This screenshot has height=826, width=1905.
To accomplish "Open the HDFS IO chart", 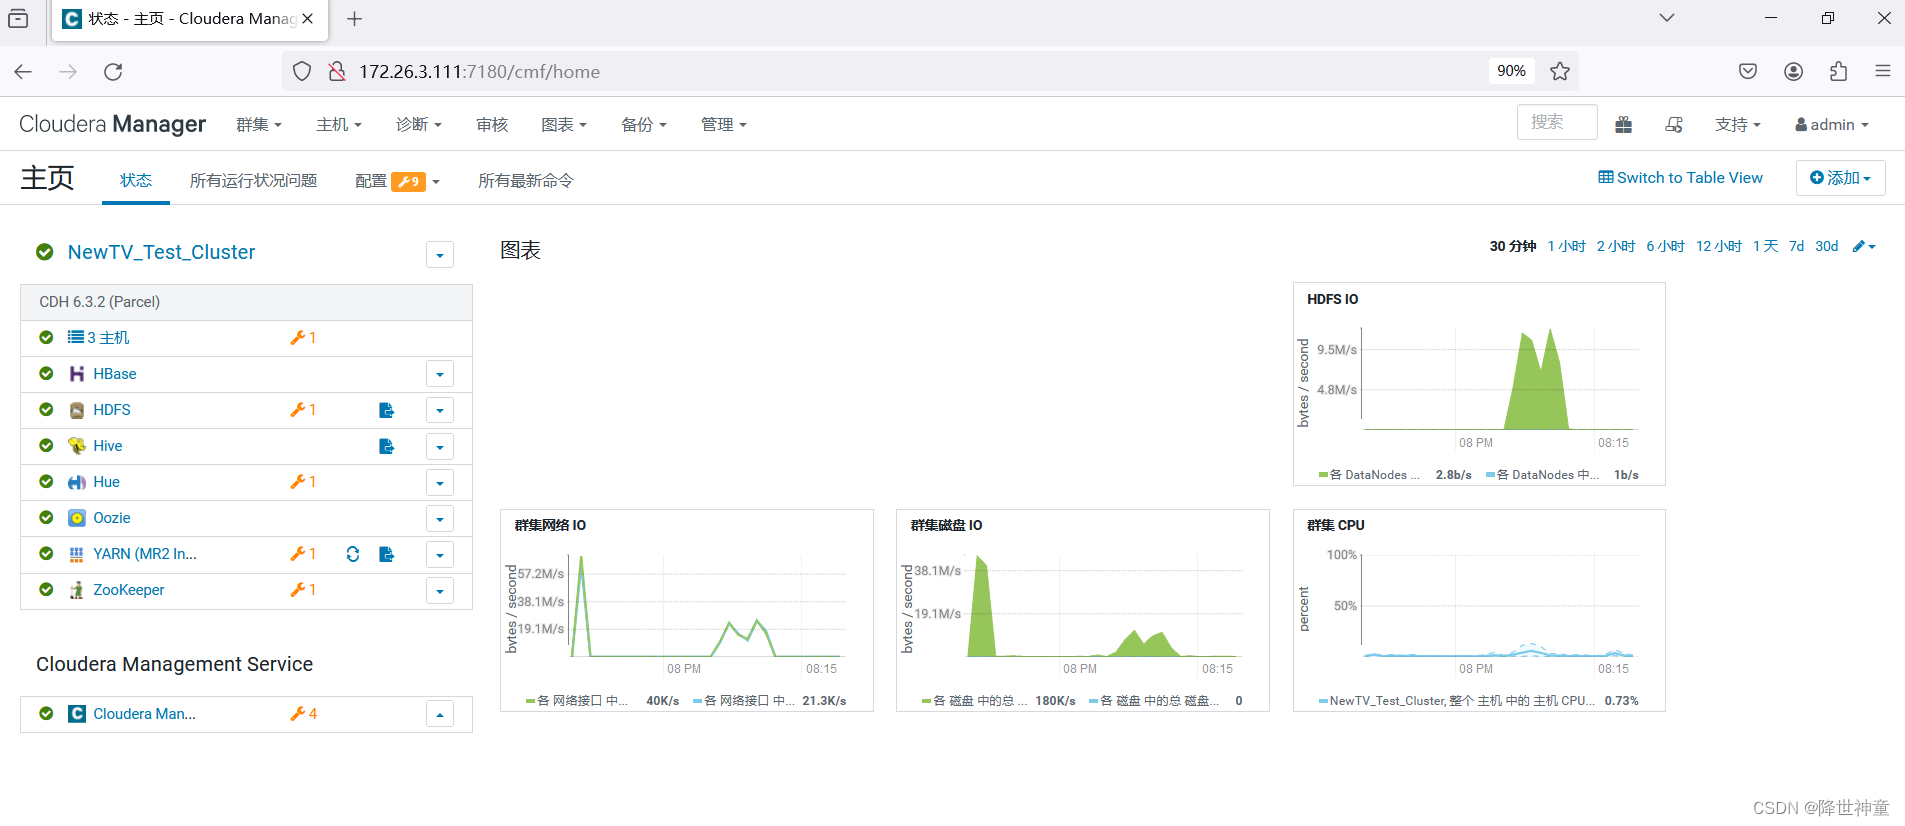I will (1479, 384).
